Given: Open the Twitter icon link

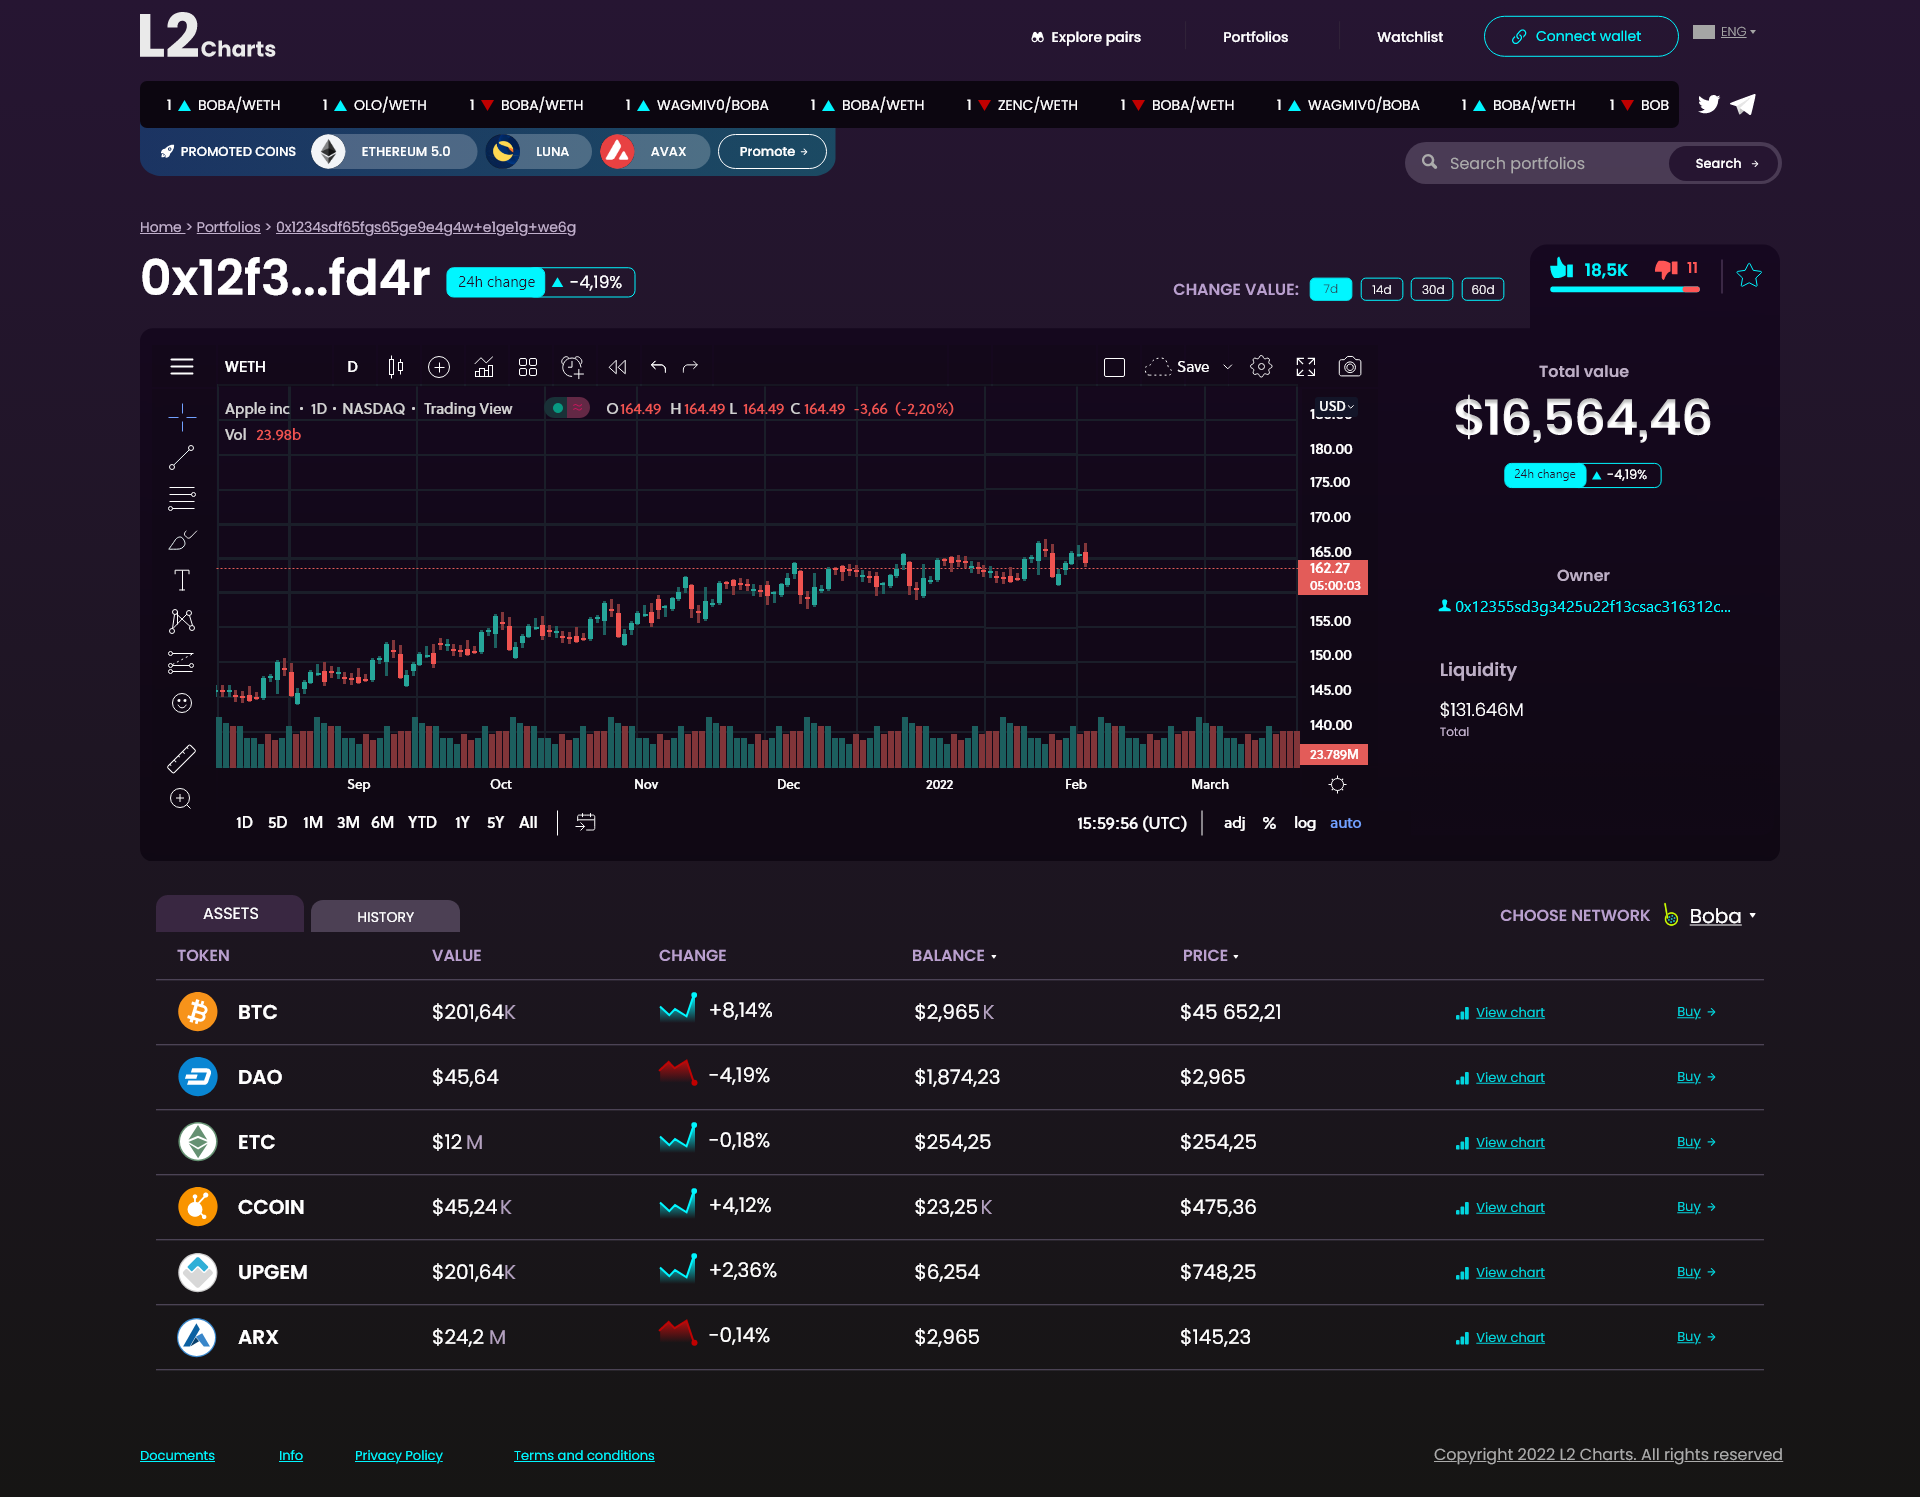Looking at the screenshot, I should (x=1709, y=104).
